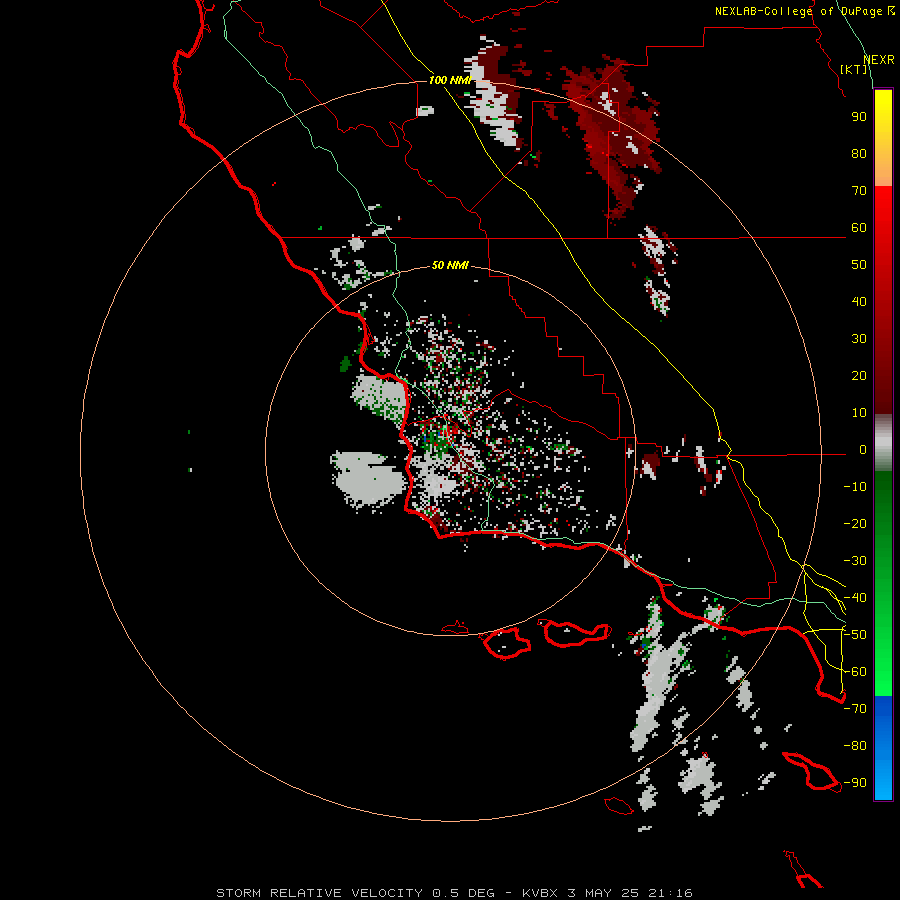Click the -80 scale value
This screenshot has height=900, width=900.
tap(855, 746)
